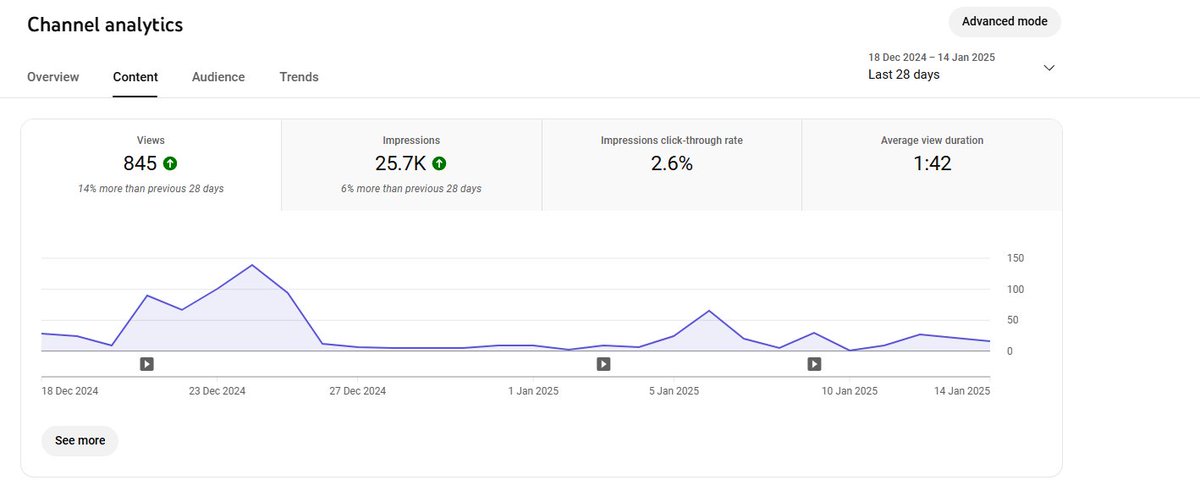Select the Average view duration card
This screenshot has height=486, width=1200.
click(932, 165)
